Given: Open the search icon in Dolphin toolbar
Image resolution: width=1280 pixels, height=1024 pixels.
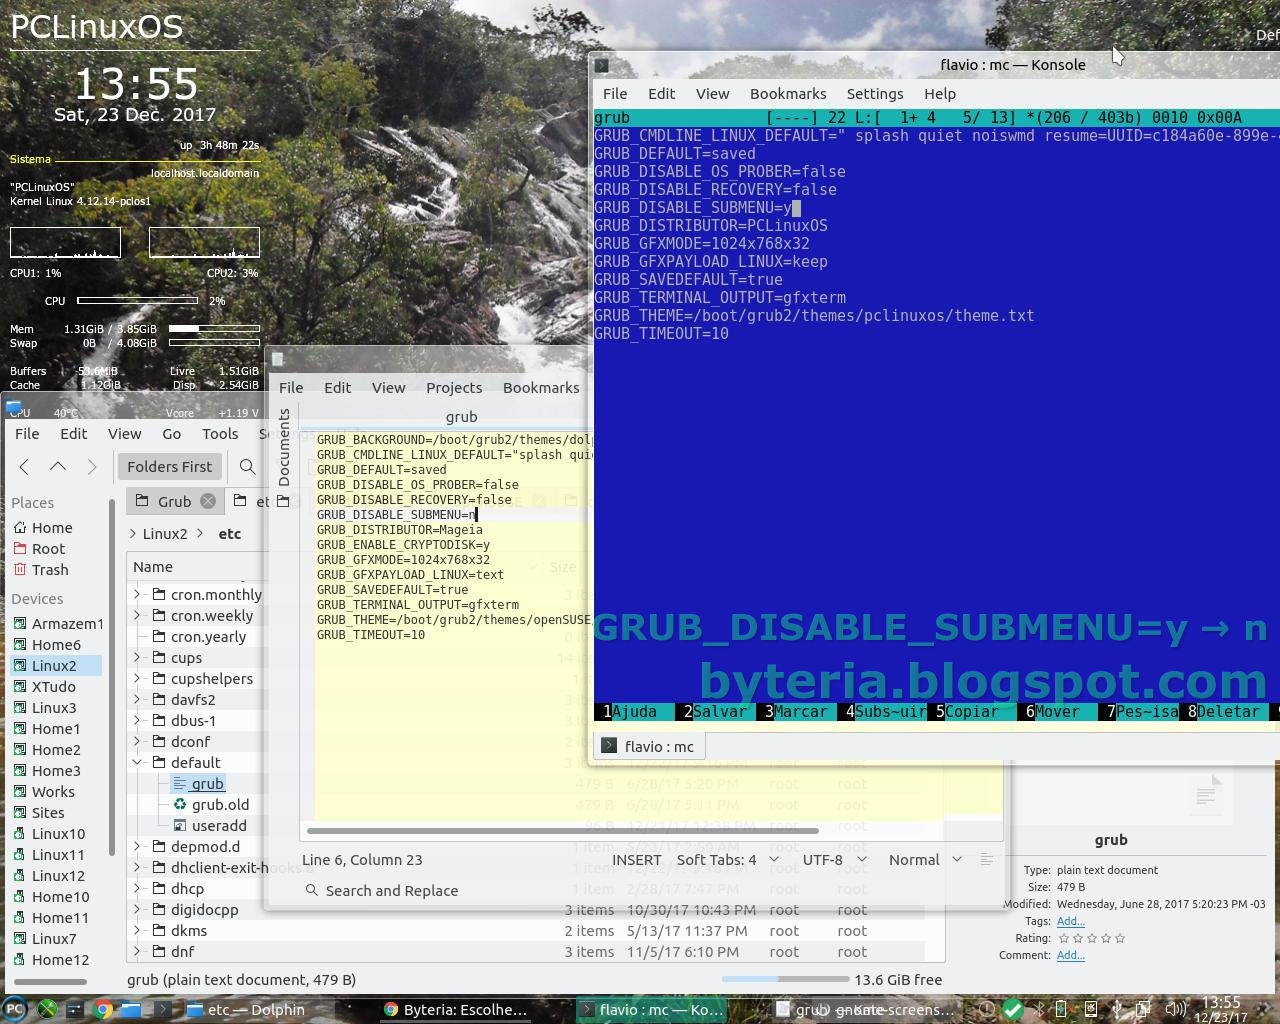Looking at the screenshot, I should click(x=247, y=466).
